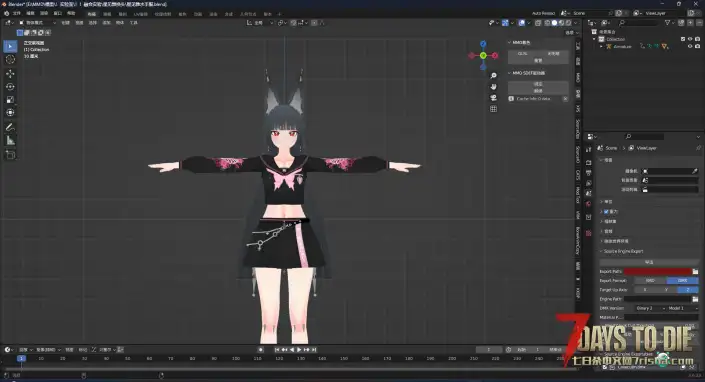Open the World properties tab icon
Viewport: 705px width, 382px height.
point(589,204)
